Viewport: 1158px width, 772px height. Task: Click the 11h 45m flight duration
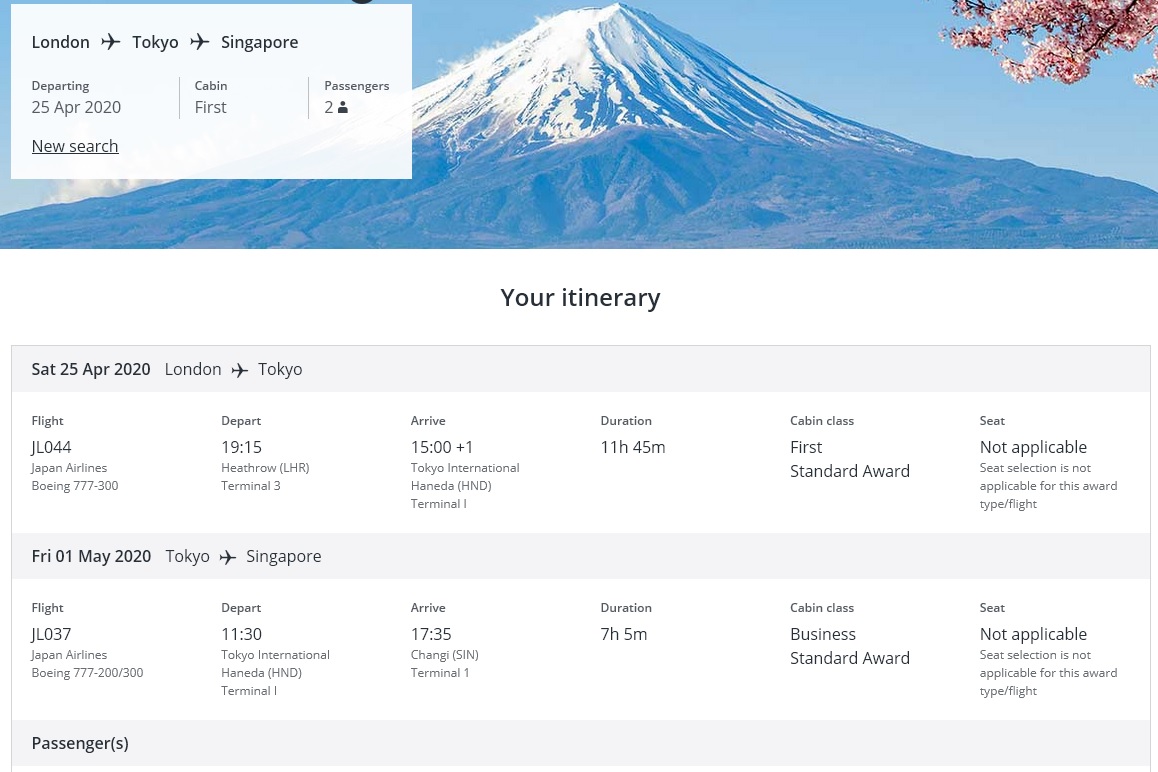(x=632, y=447)
